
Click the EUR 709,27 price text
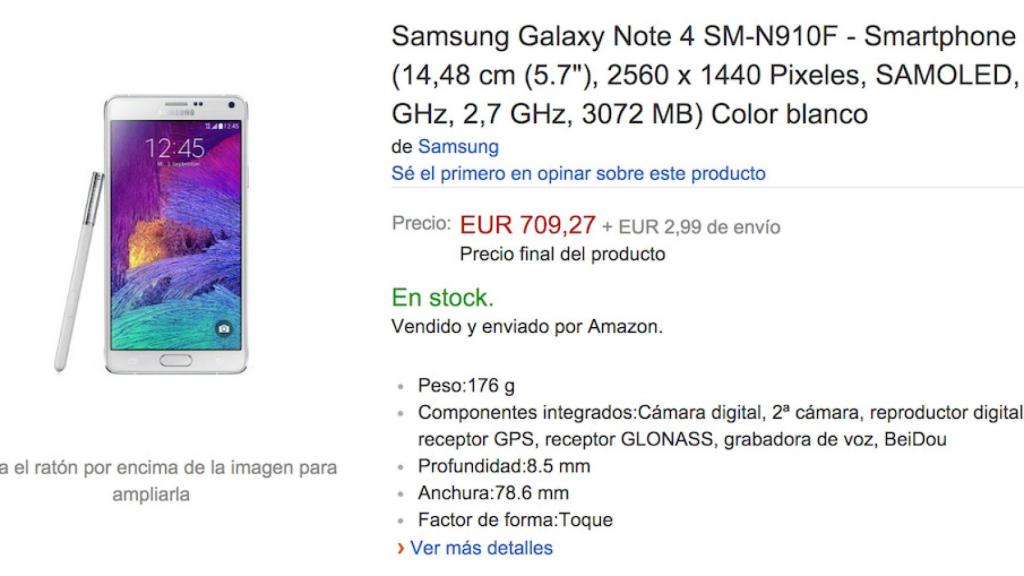point(525,224)
